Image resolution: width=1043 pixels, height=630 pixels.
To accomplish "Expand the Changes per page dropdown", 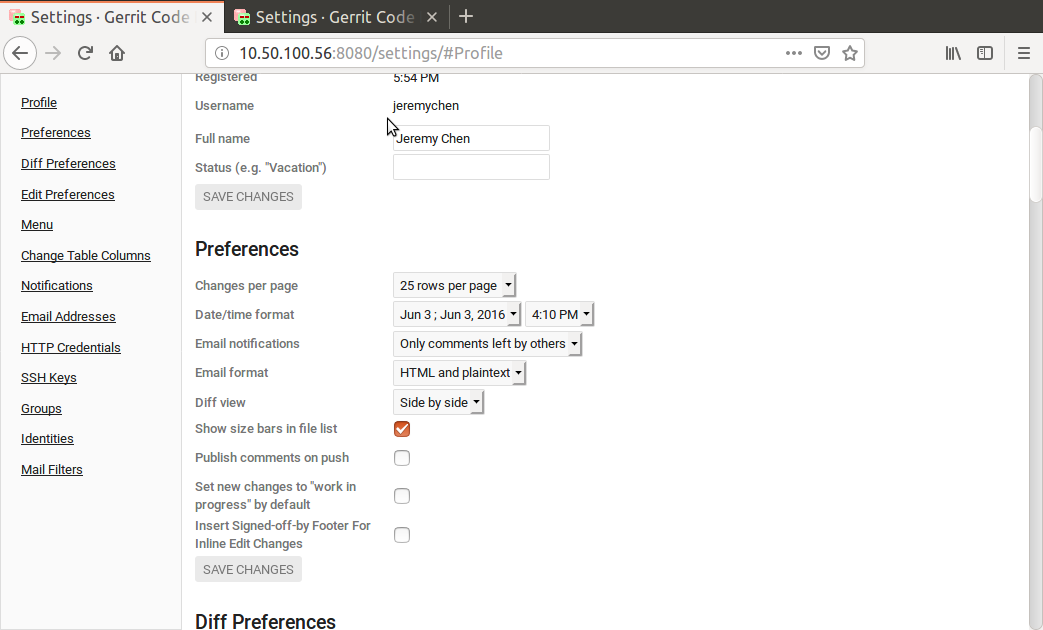I will 455,286.
